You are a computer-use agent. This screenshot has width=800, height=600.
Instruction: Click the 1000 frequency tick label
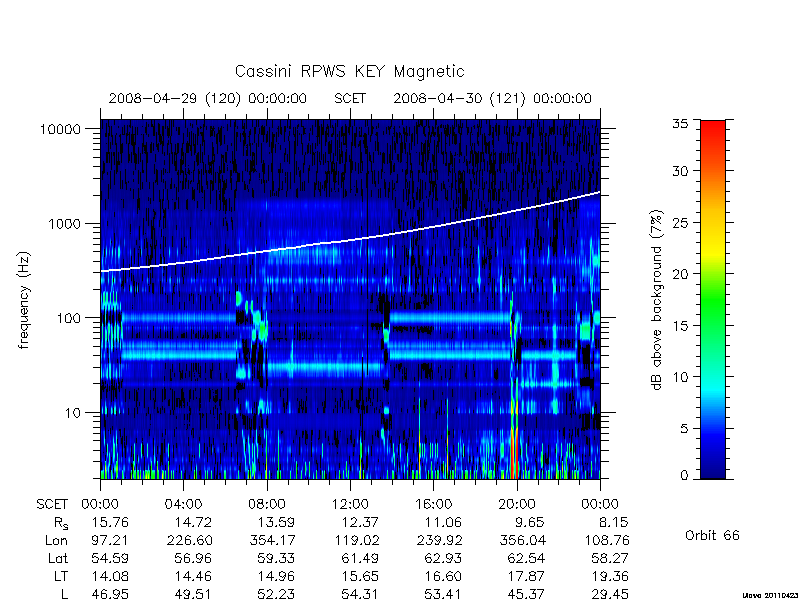click(x=65, y=224)
